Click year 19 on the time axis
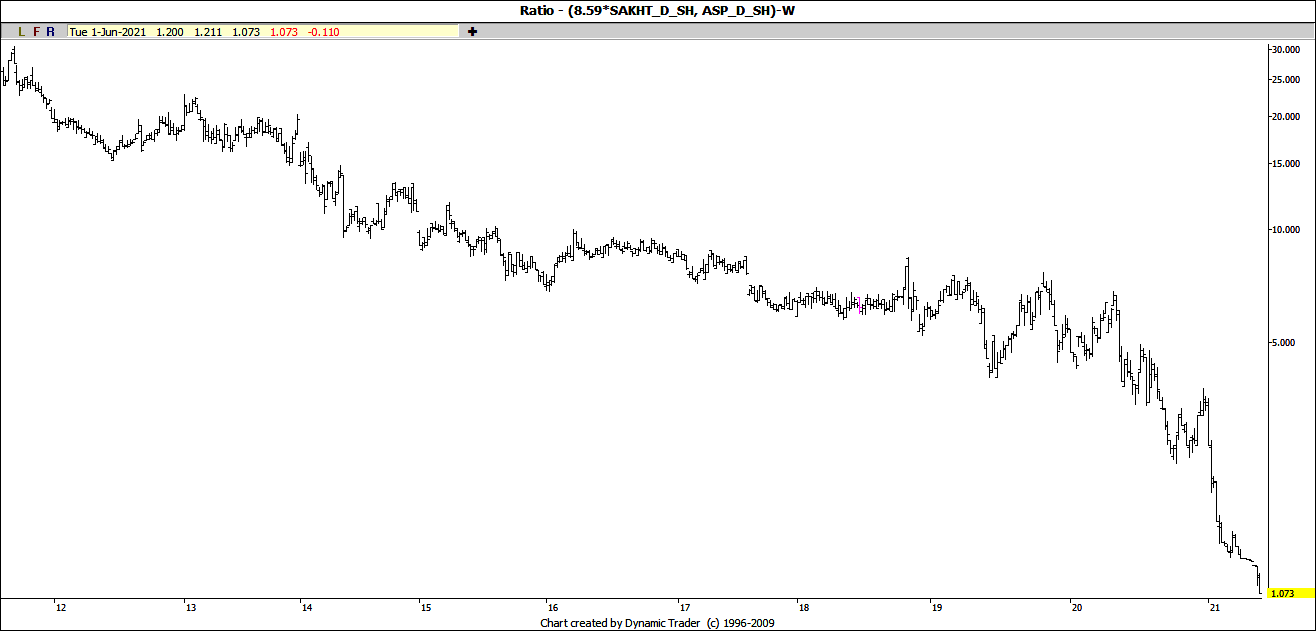The image size is (1316, 631). (x=936, y=607)
